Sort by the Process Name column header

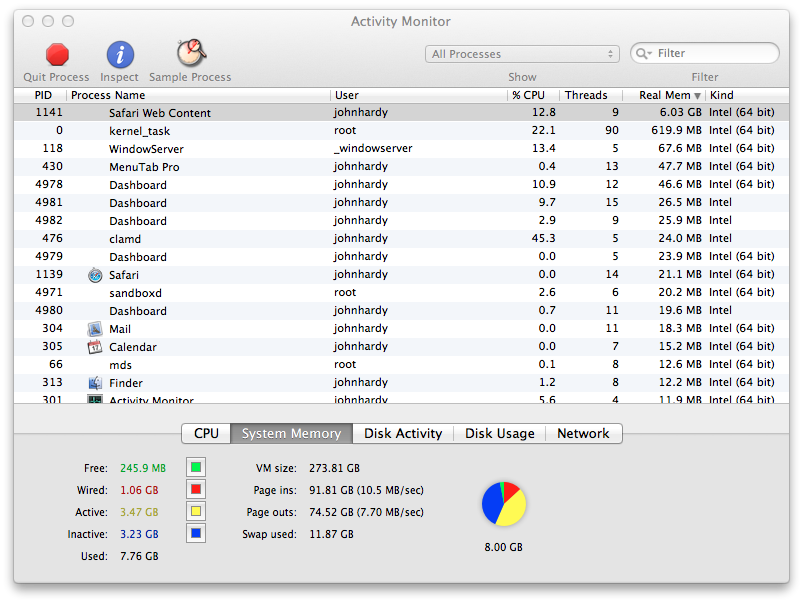tap(198, 95)
